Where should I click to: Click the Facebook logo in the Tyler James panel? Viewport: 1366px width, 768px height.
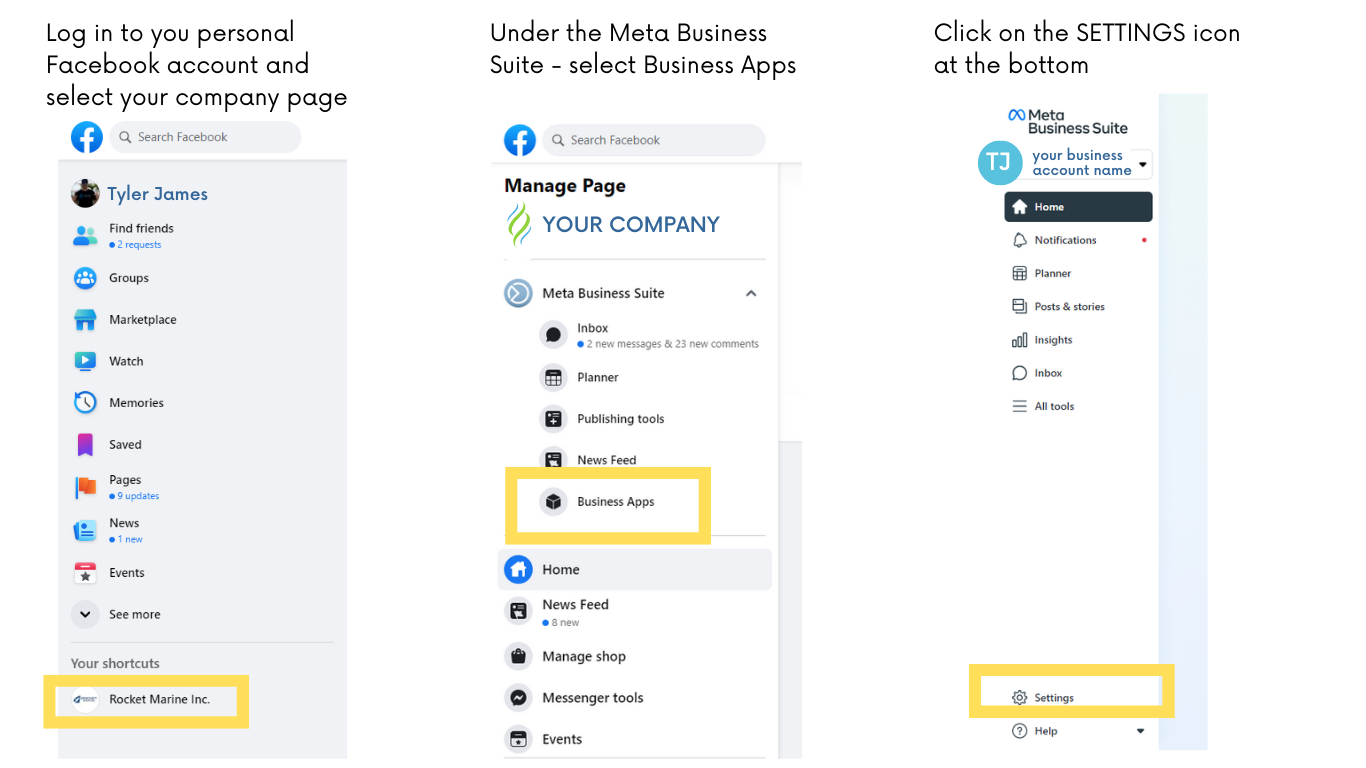pyautogui.click(x=87, y=137)
